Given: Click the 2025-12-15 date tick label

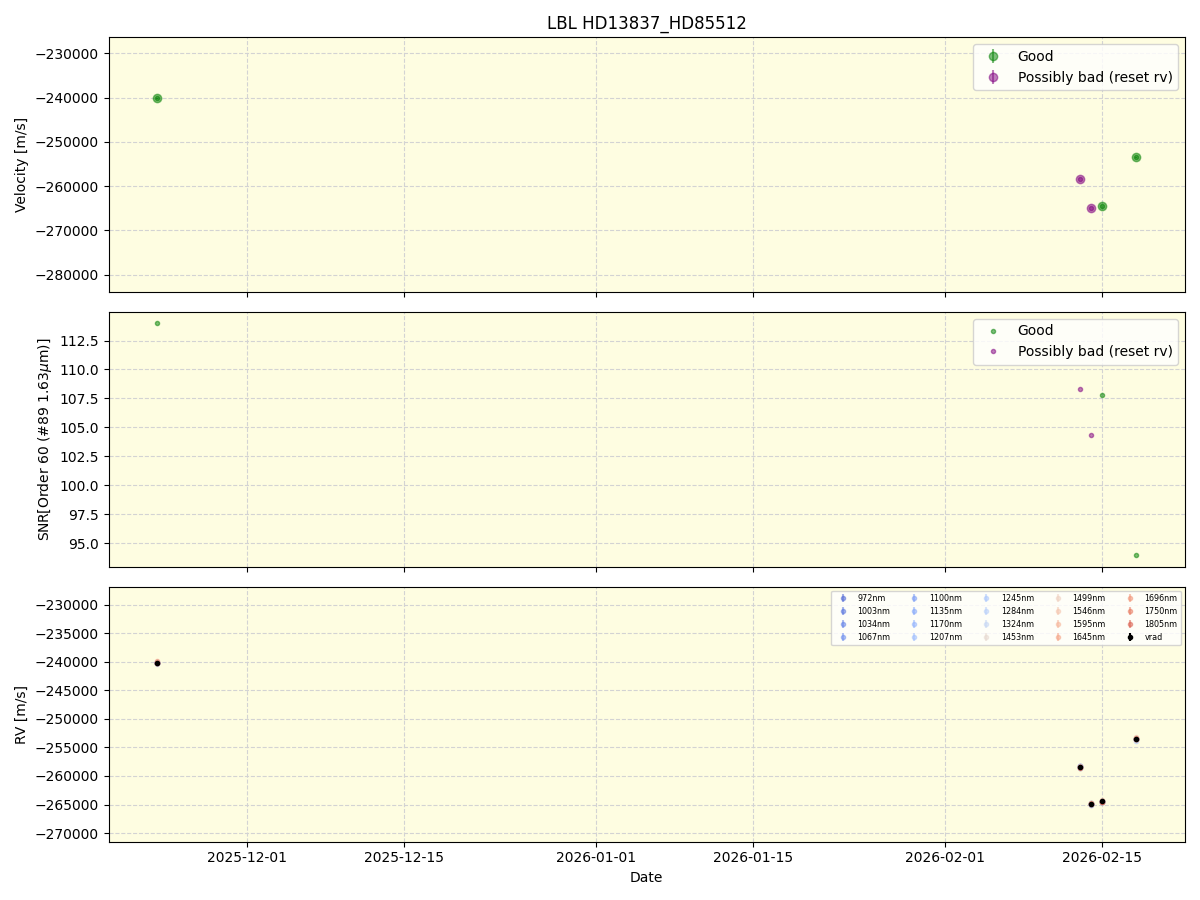Looking at the screenshot, I should (x=404, y=857).
